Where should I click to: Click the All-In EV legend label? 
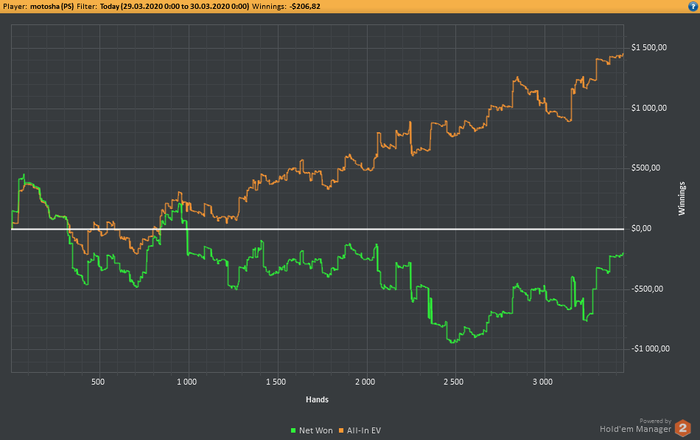click(364, 431)
